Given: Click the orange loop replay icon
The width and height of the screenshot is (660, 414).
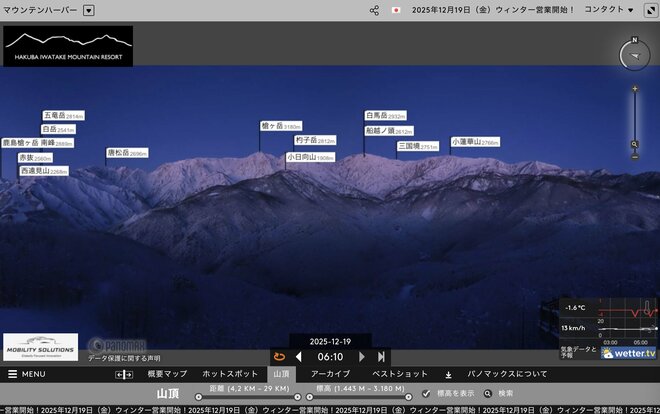Looking at the screenshot, I should pyautogui.click(x=279, y=357).
